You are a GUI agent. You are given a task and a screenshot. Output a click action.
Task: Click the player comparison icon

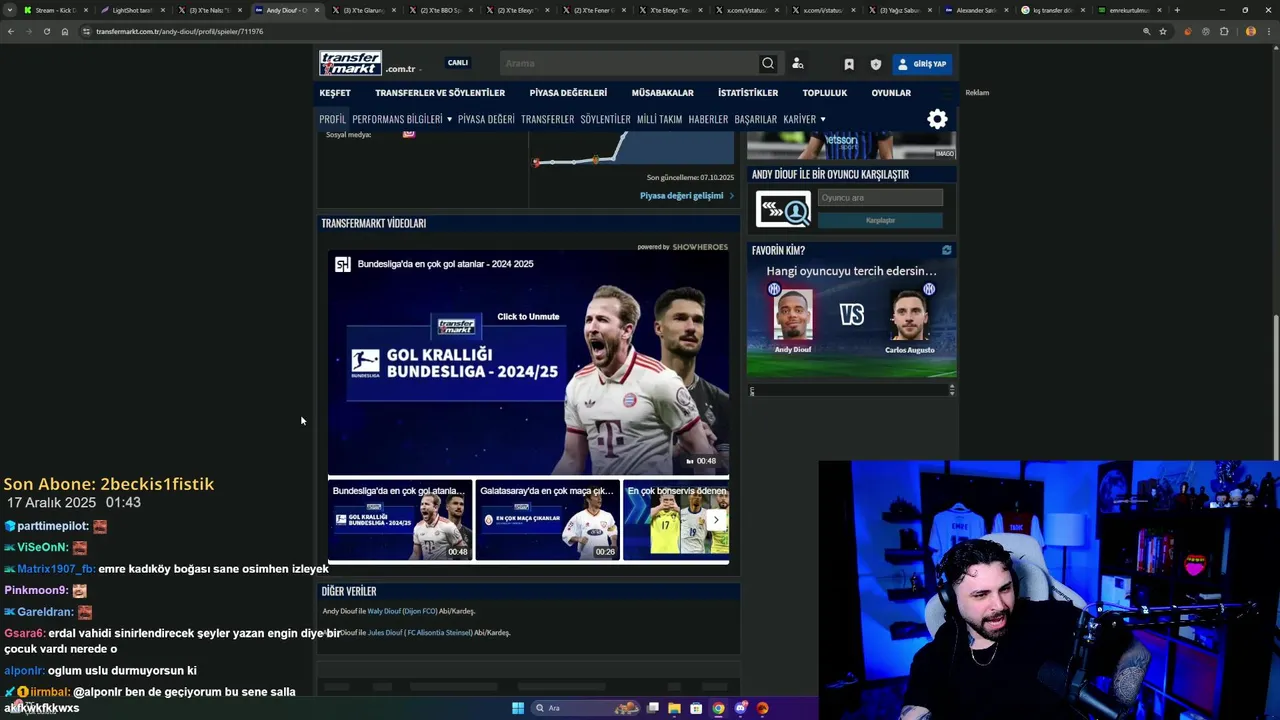coord(783,209)
